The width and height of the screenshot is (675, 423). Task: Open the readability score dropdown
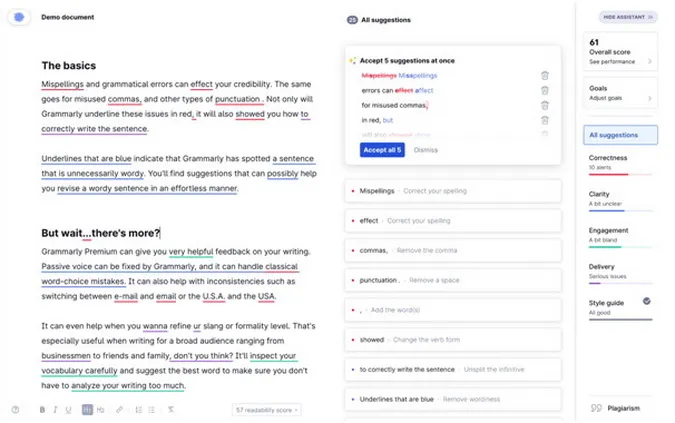266,410
